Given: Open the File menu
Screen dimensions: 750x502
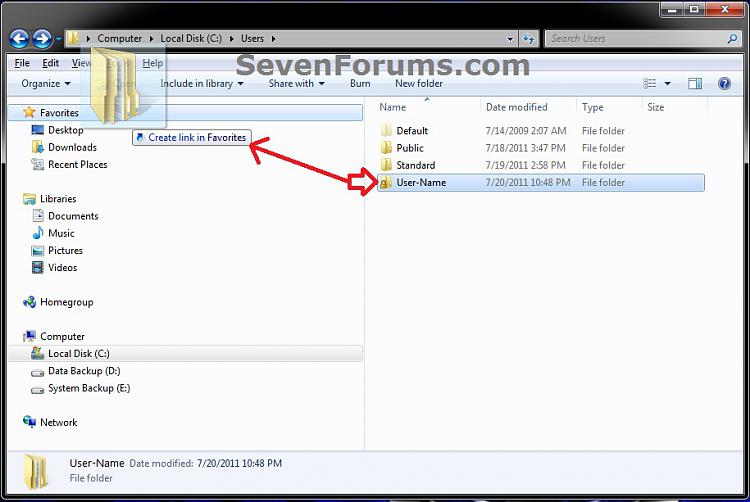Looking at the screenshot, I should 22,63.
